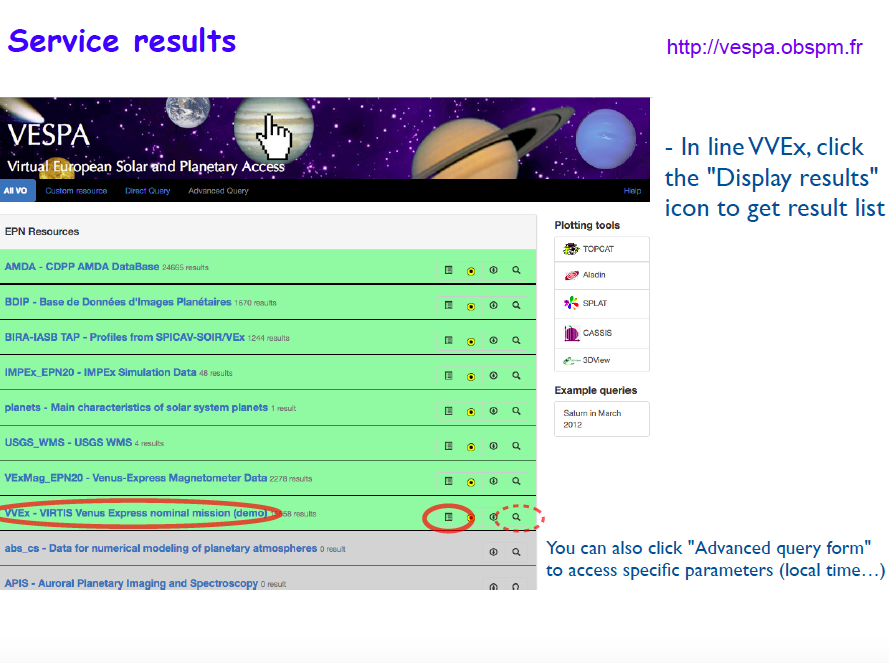Open resource info icon in USGS_WMS row
Screen dimensions: 889x663
[494, 446]
